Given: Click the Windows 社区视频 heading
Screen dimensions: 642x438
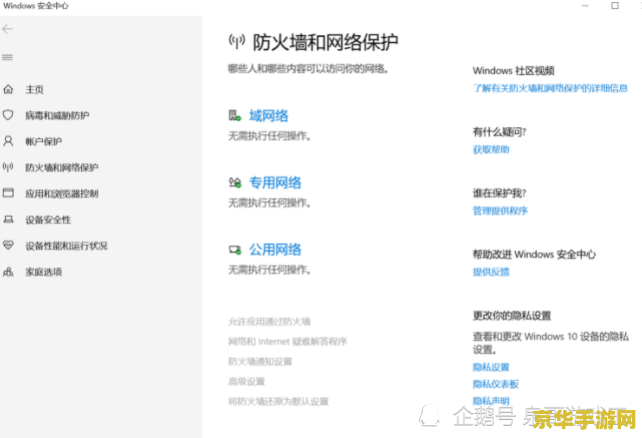Looking at the screenshot, I should pos(513,70).
